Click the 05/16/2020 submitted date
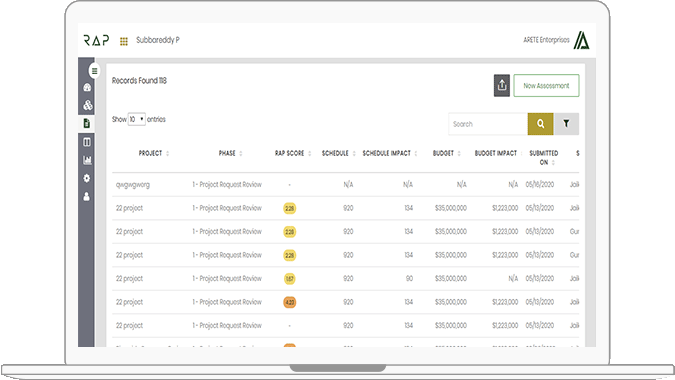675x380 pixels. tap(539, 185)
